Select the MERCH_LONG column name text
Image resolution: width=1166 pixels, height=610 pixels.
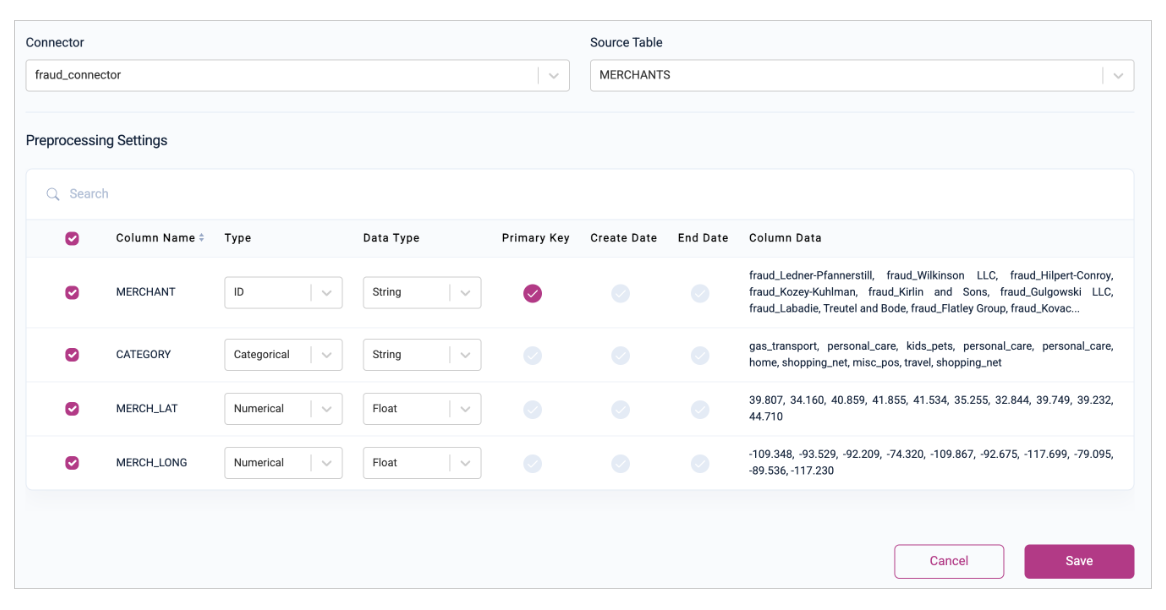pos(152,463)
